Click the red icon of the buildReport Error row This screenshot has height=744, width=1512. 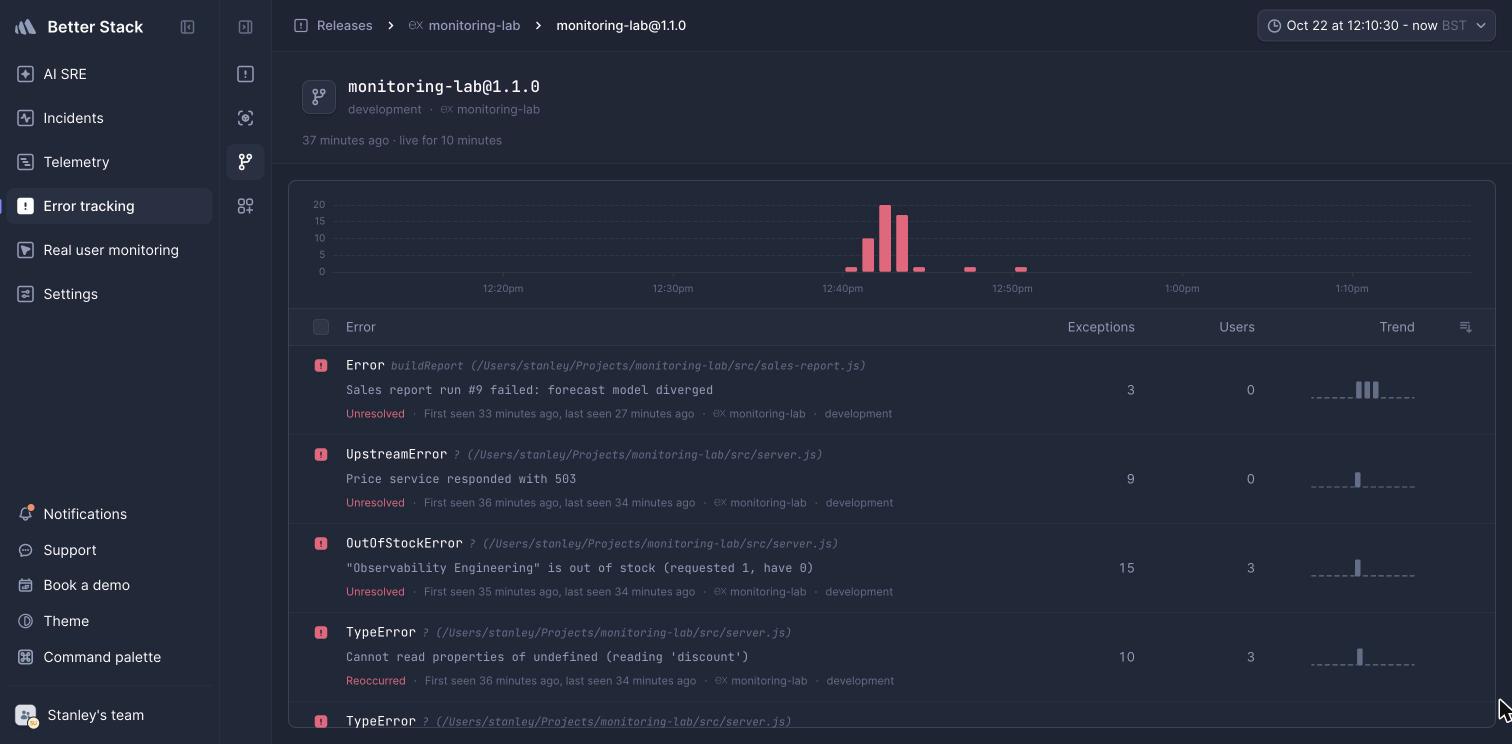click(x=321, y=366)
